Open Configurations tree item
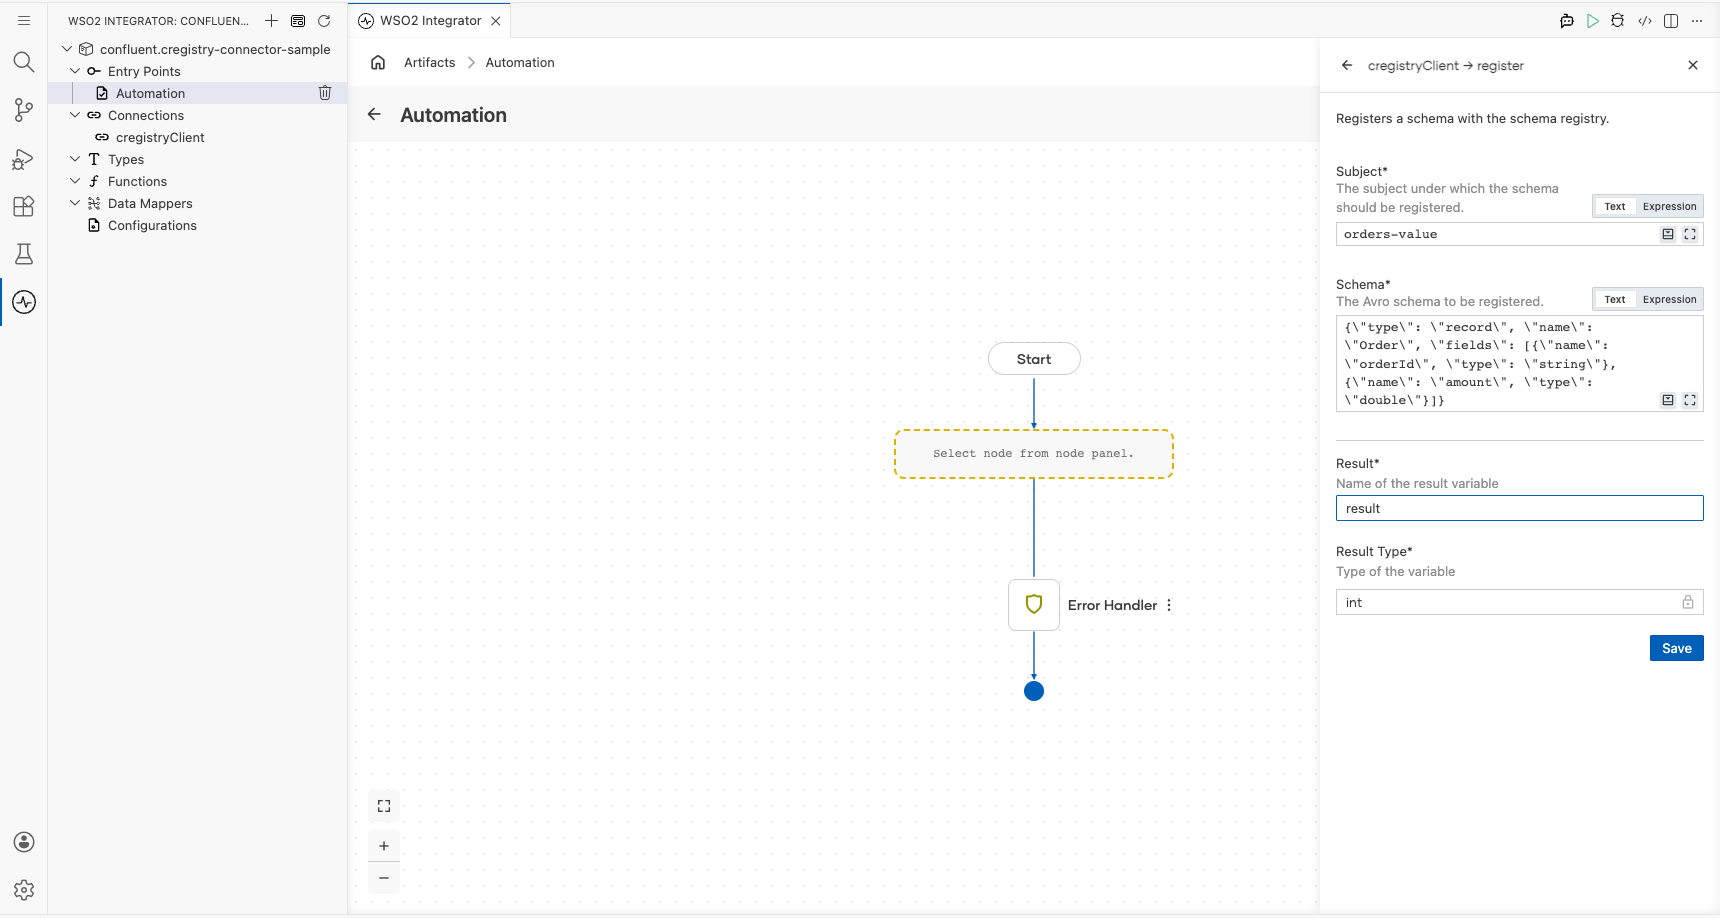Viewport: 1720px width, 918px height. (152, 225)
